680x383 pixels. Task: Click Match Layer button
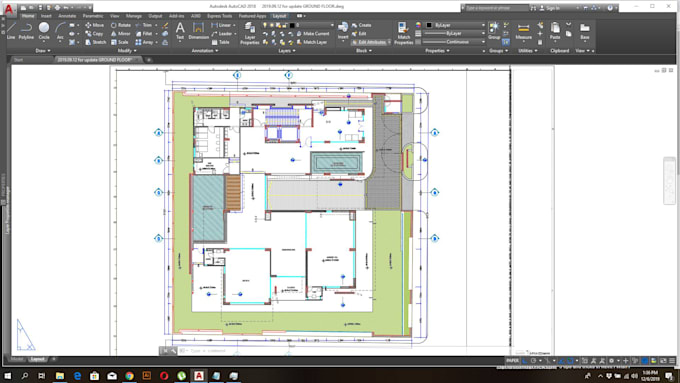[x=311, y=42]
